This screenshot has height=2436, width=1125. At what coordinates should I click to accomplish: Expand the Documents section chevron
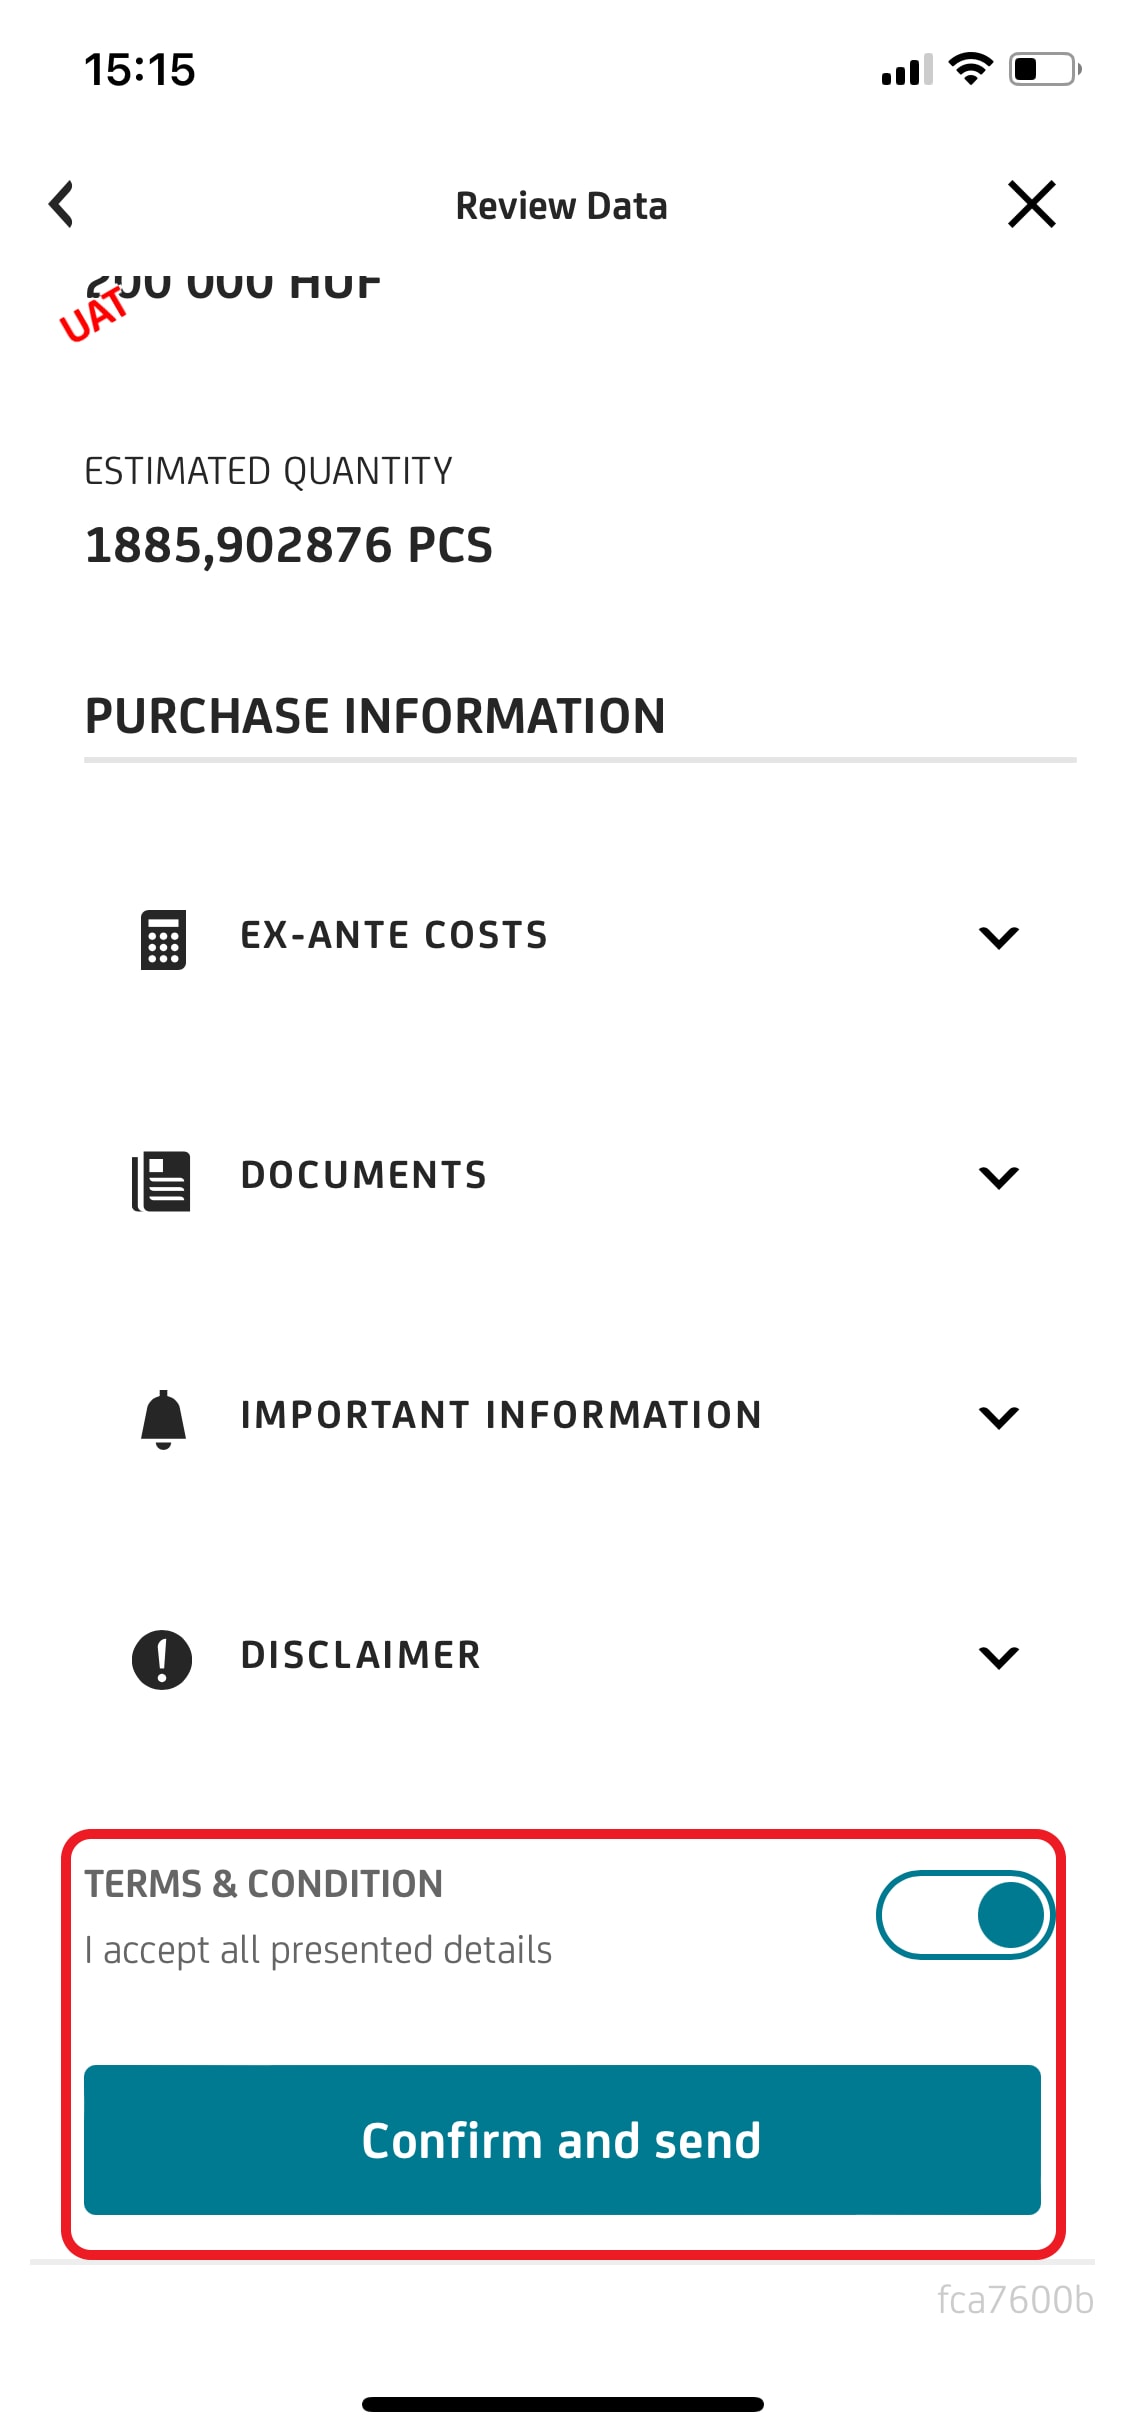coord(998,1177)
